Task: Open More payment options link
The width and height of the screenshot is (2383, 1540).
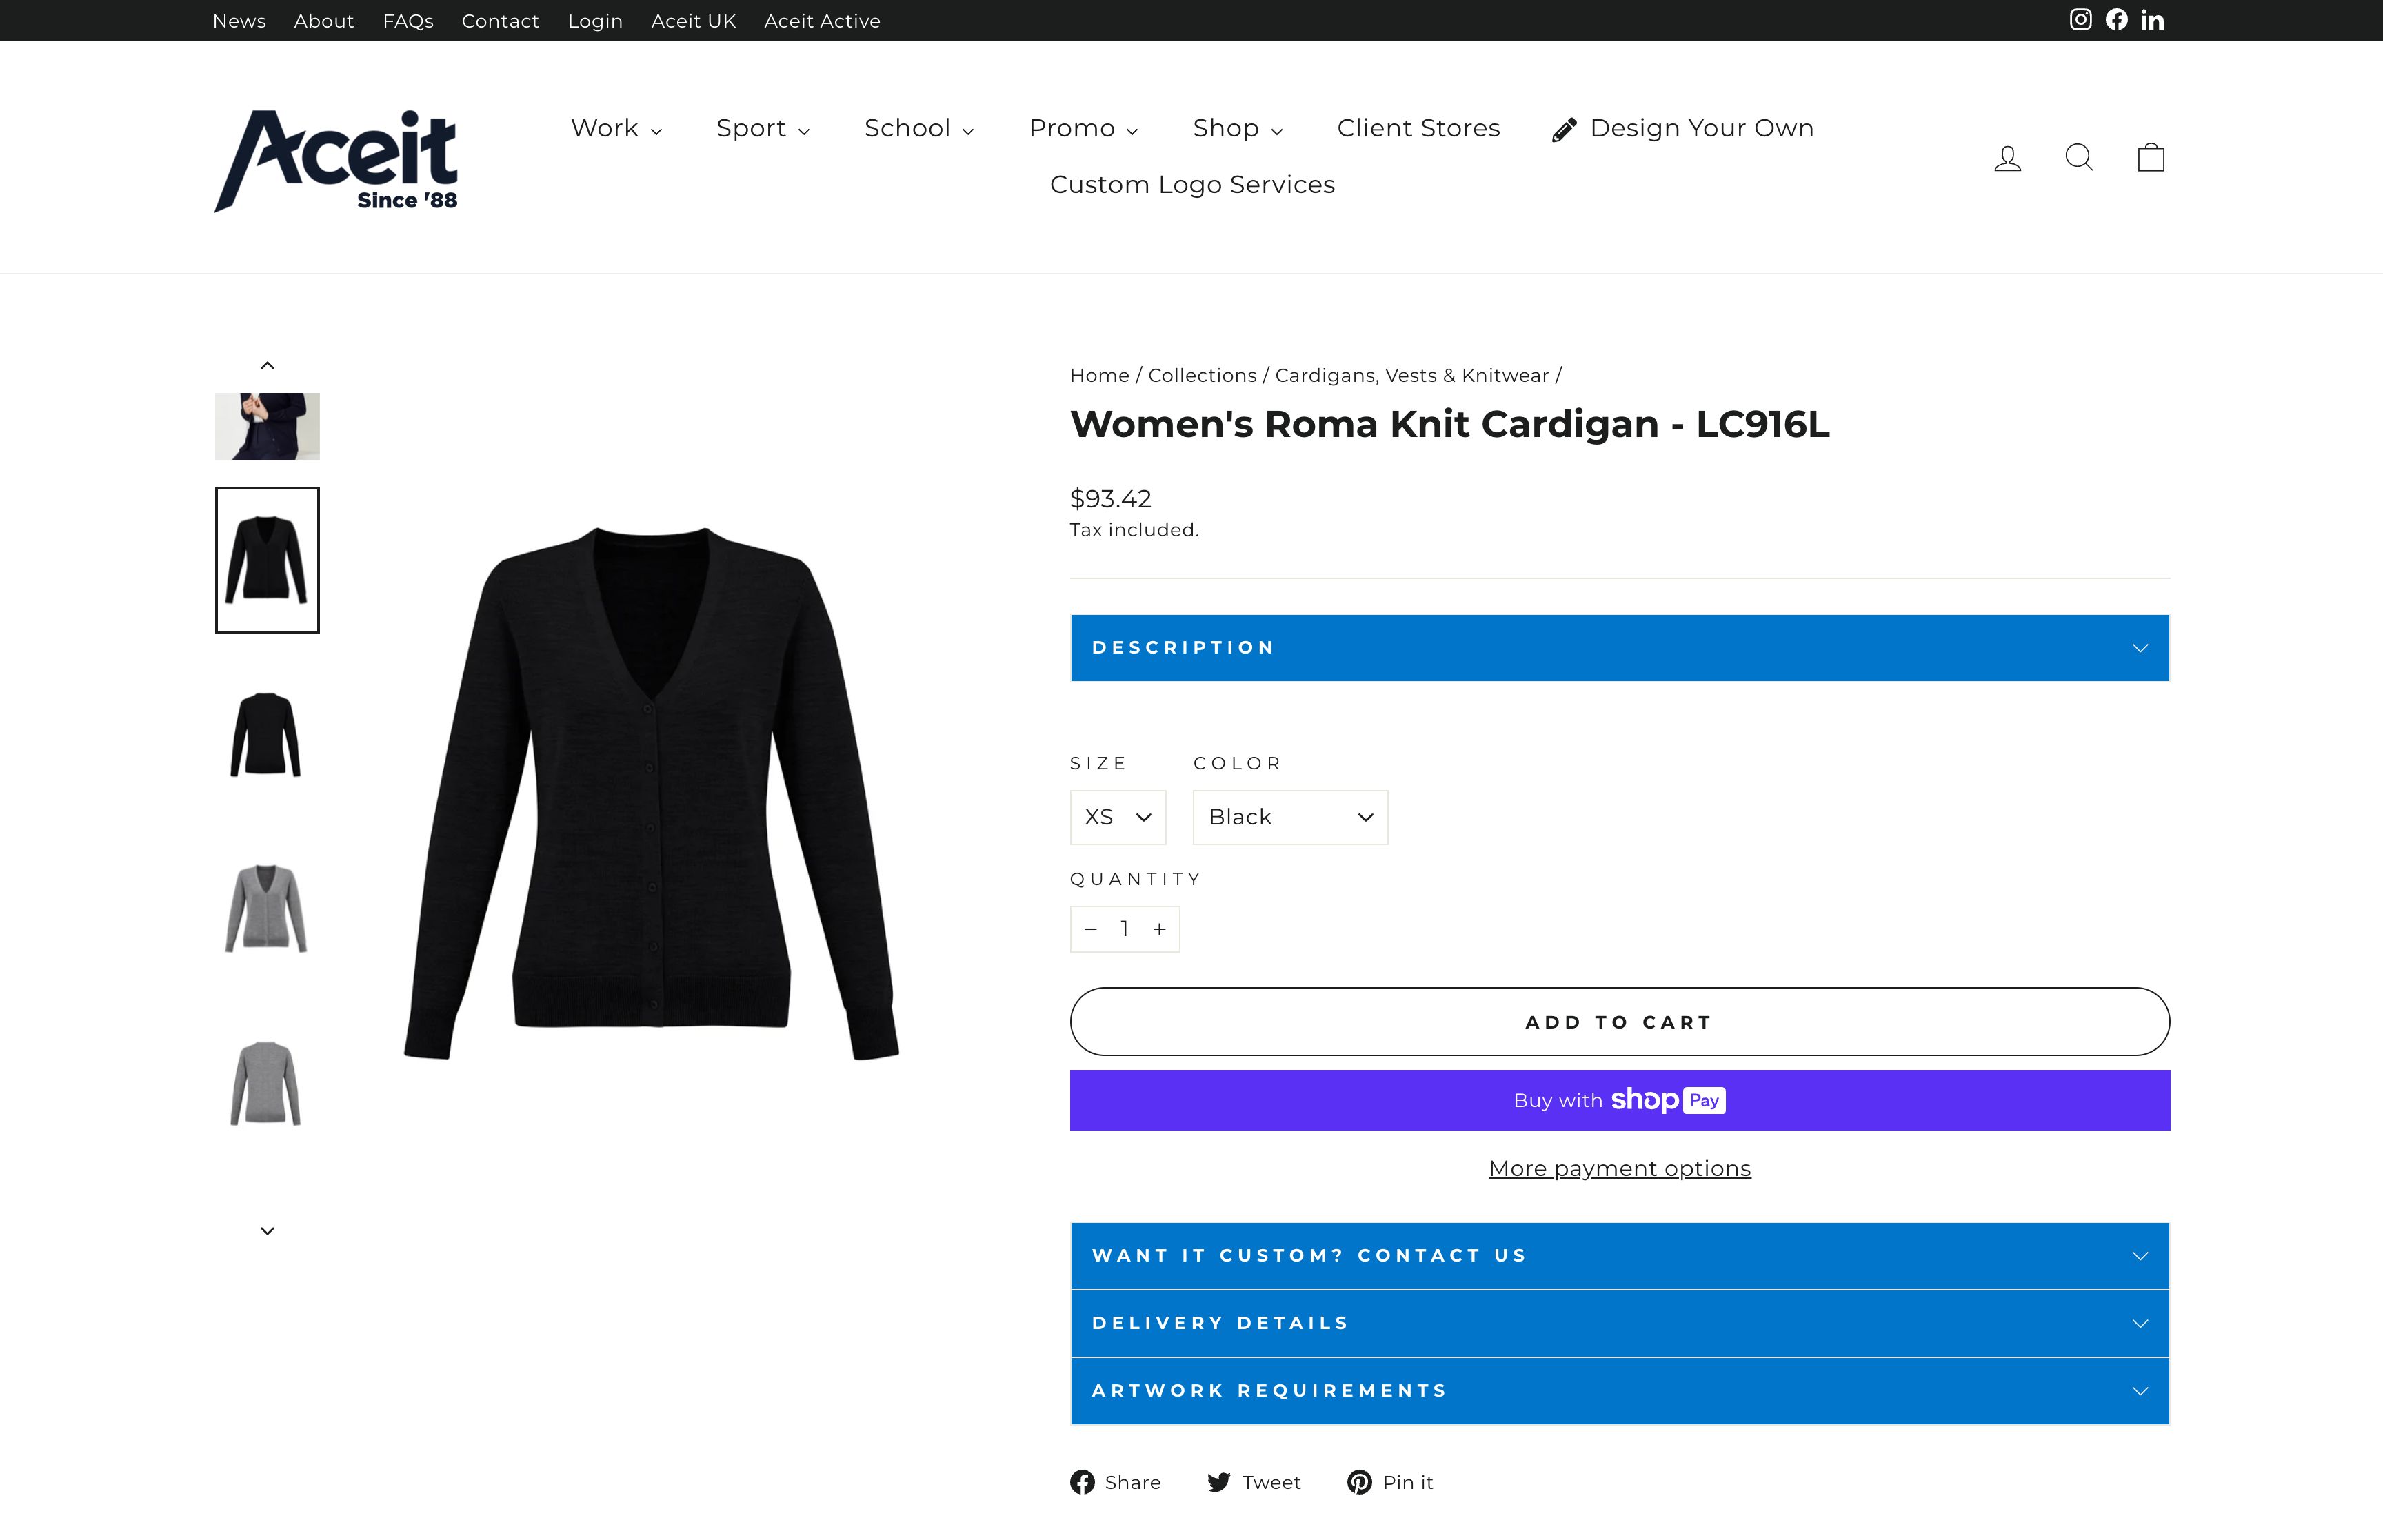Action: coord(1618,1168)
